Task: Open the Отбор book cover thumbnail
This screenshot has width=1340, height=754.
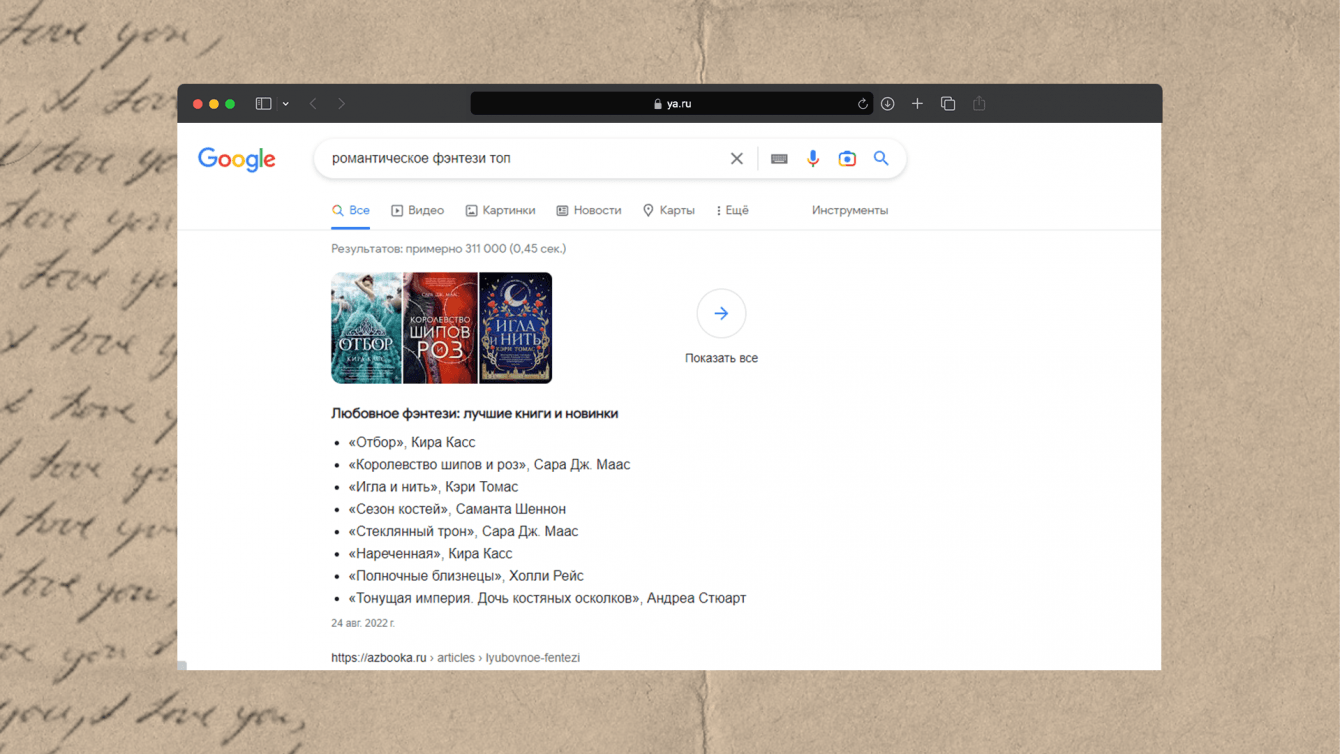Action: coord(366,328)
